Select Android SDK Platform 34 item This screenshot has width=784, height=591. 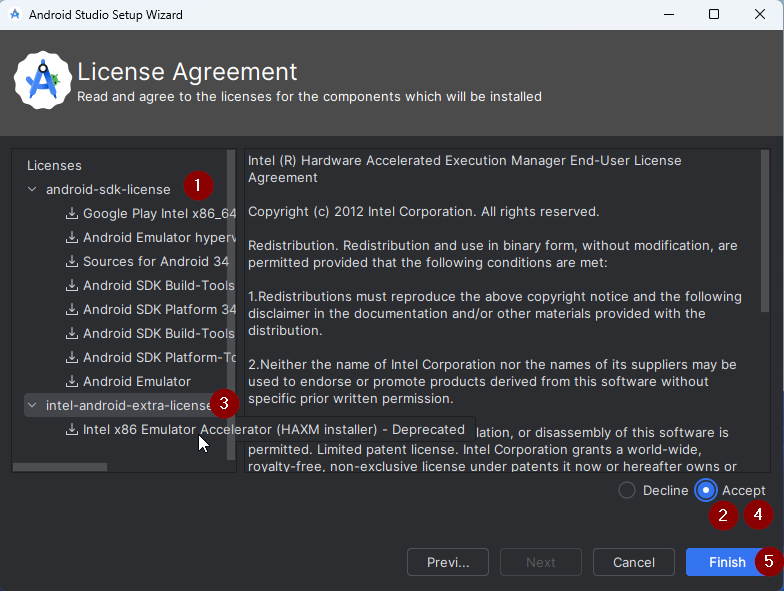click(159, 310)
